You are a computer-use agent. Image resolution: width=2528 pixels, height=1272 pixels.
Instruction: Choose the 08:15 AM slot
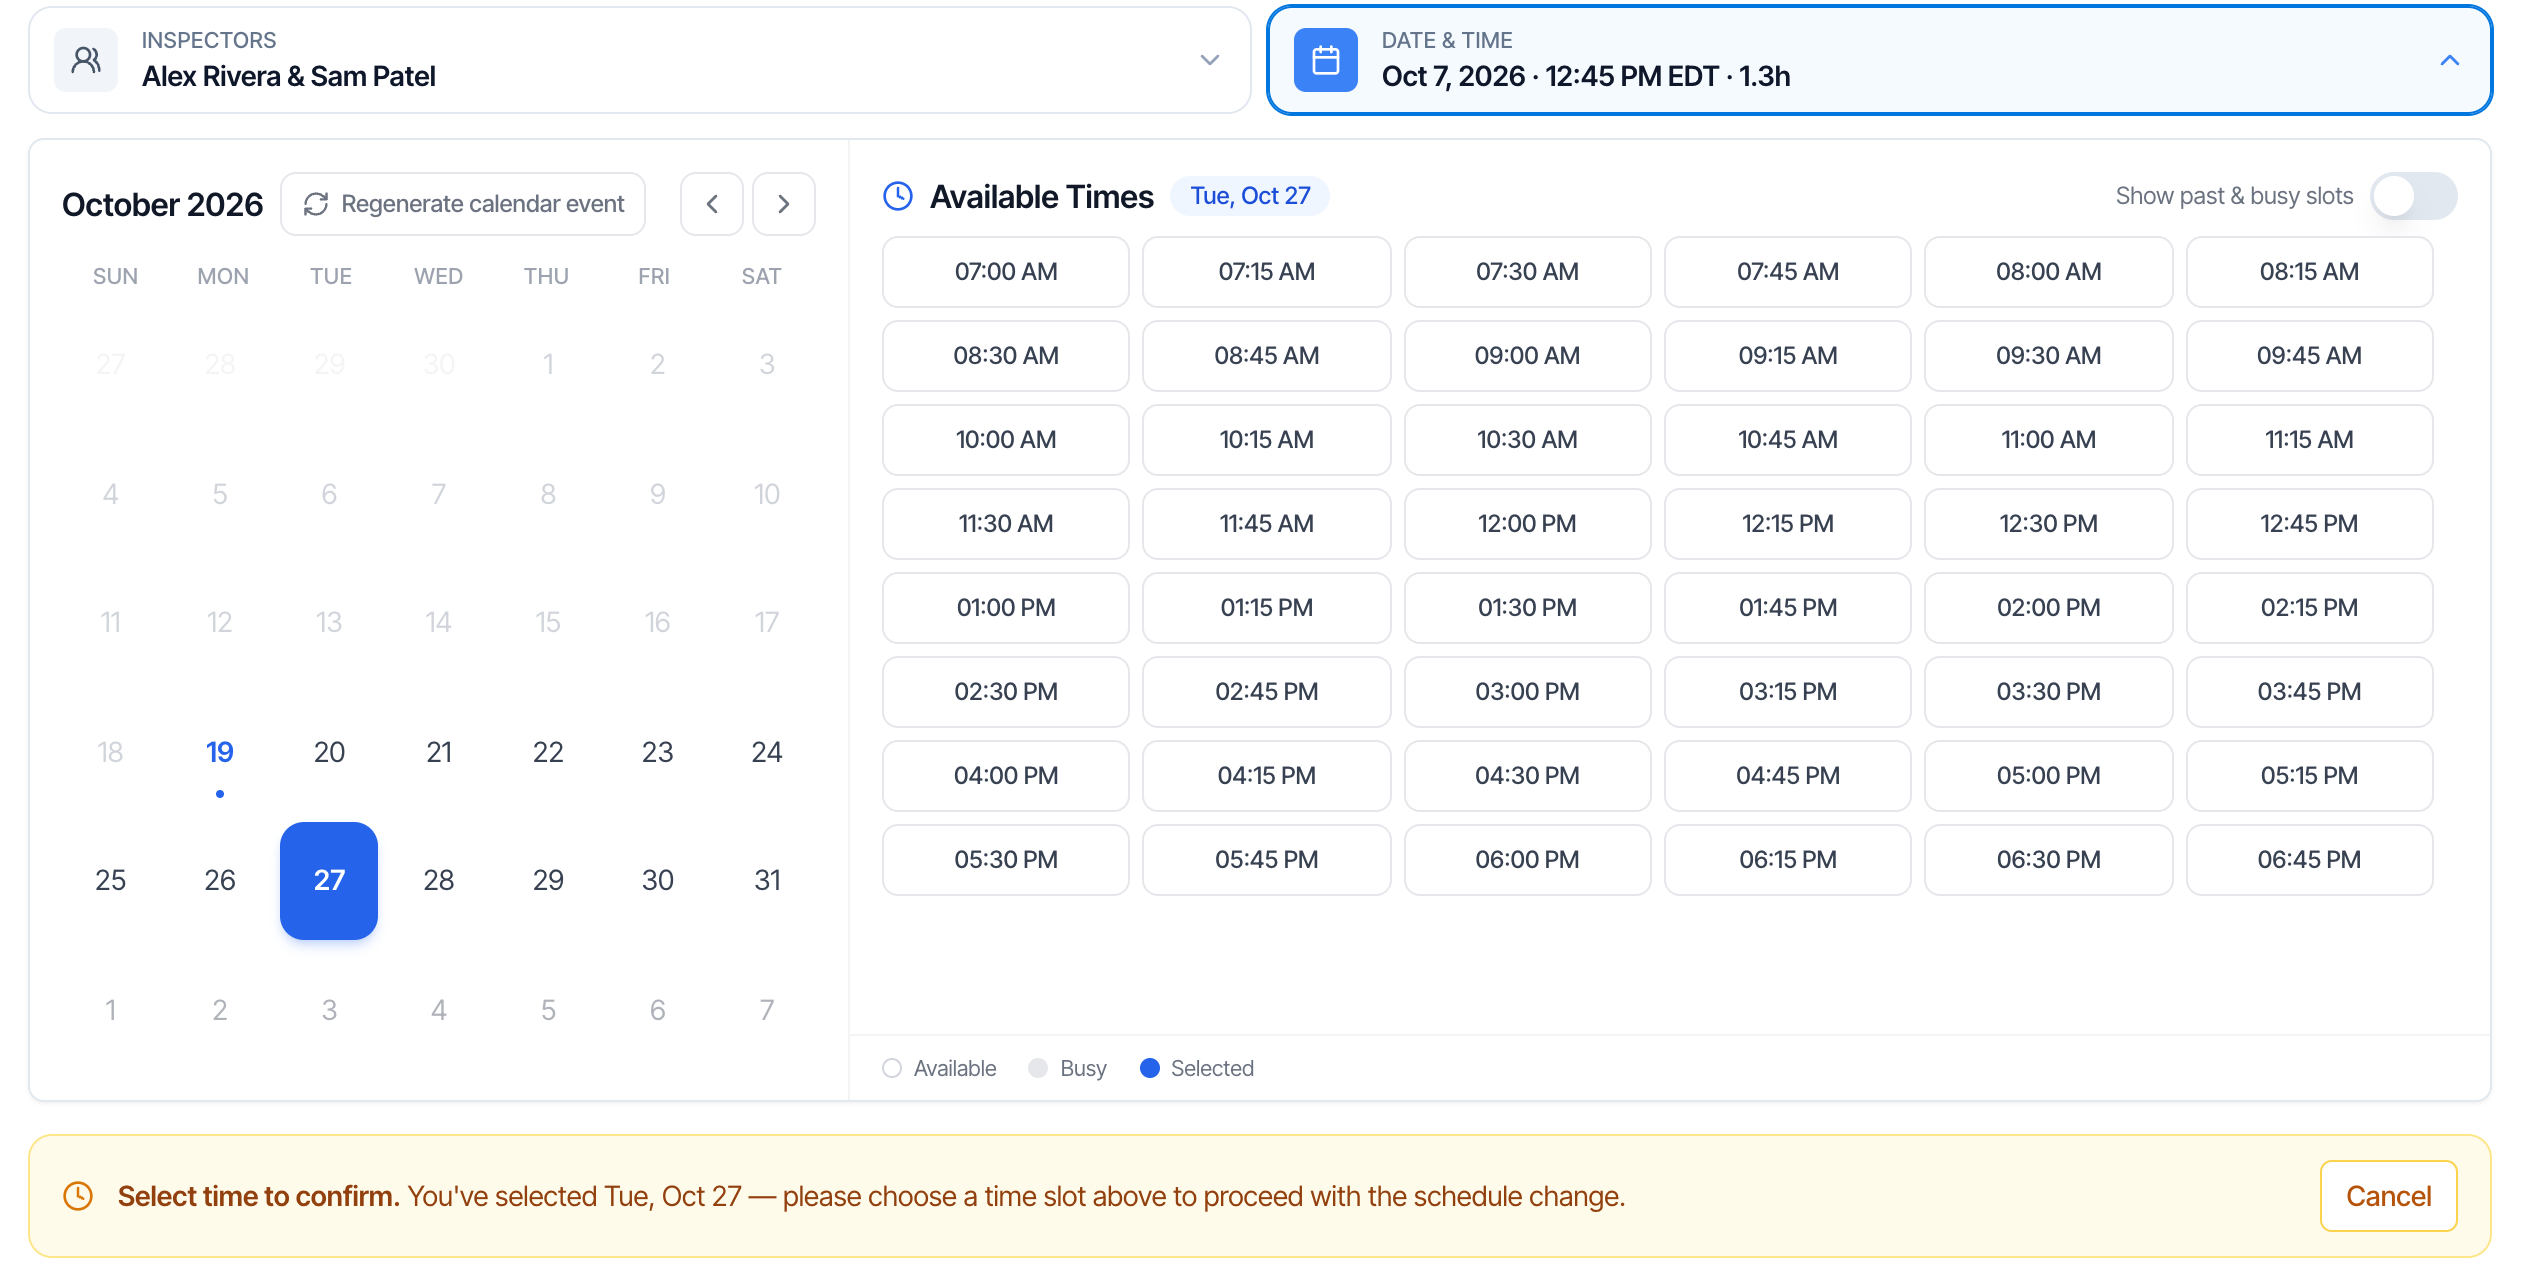[x=2309, y=272]
